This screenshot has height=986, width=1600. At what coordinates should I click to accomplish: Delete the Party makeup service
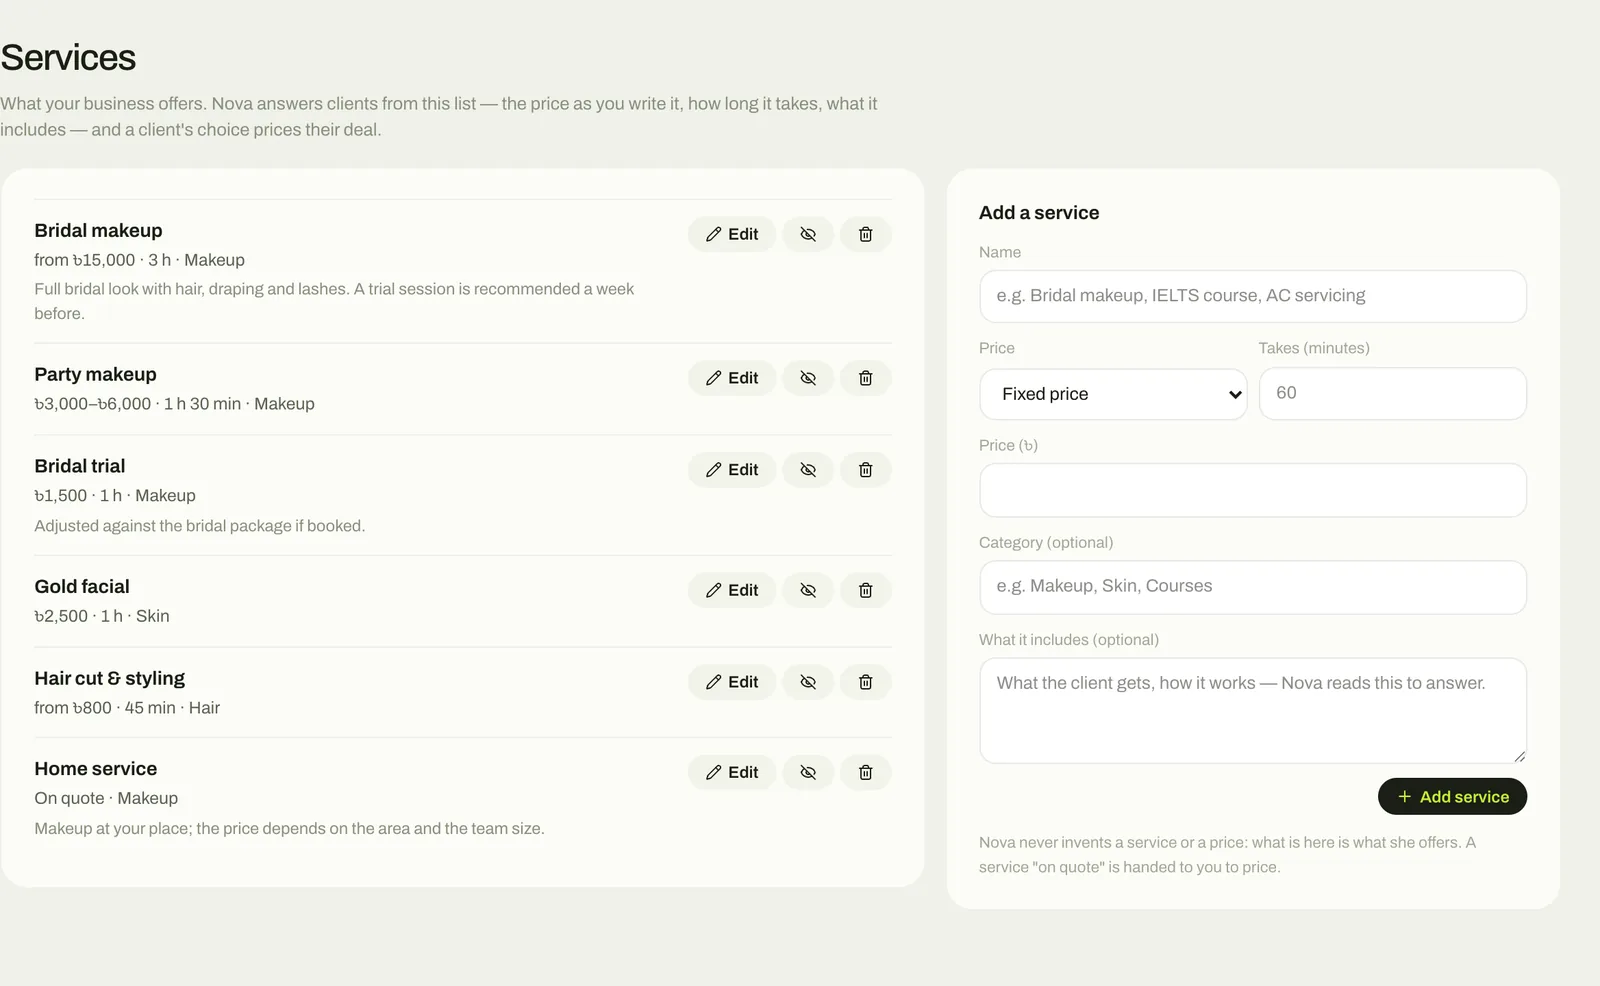pos(866,378)
